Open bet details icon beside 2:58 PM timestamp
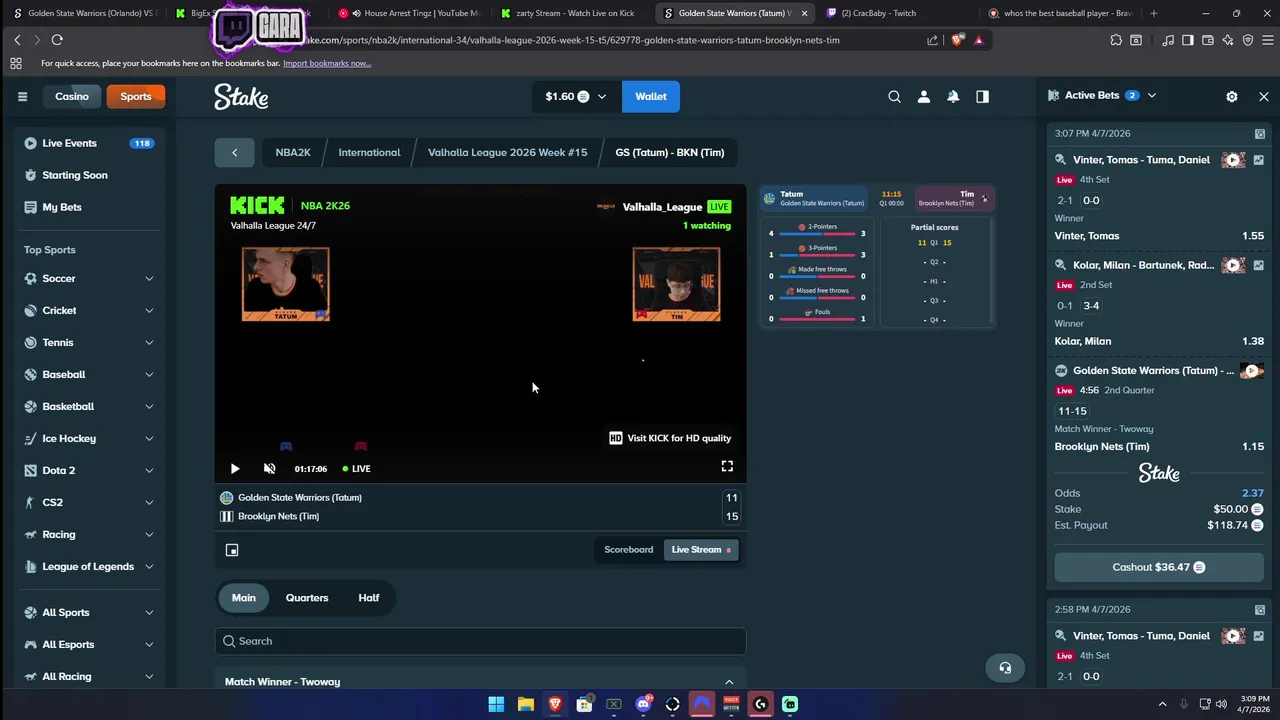Viewport: 1280px width, 720px height. pos(1260,610)
